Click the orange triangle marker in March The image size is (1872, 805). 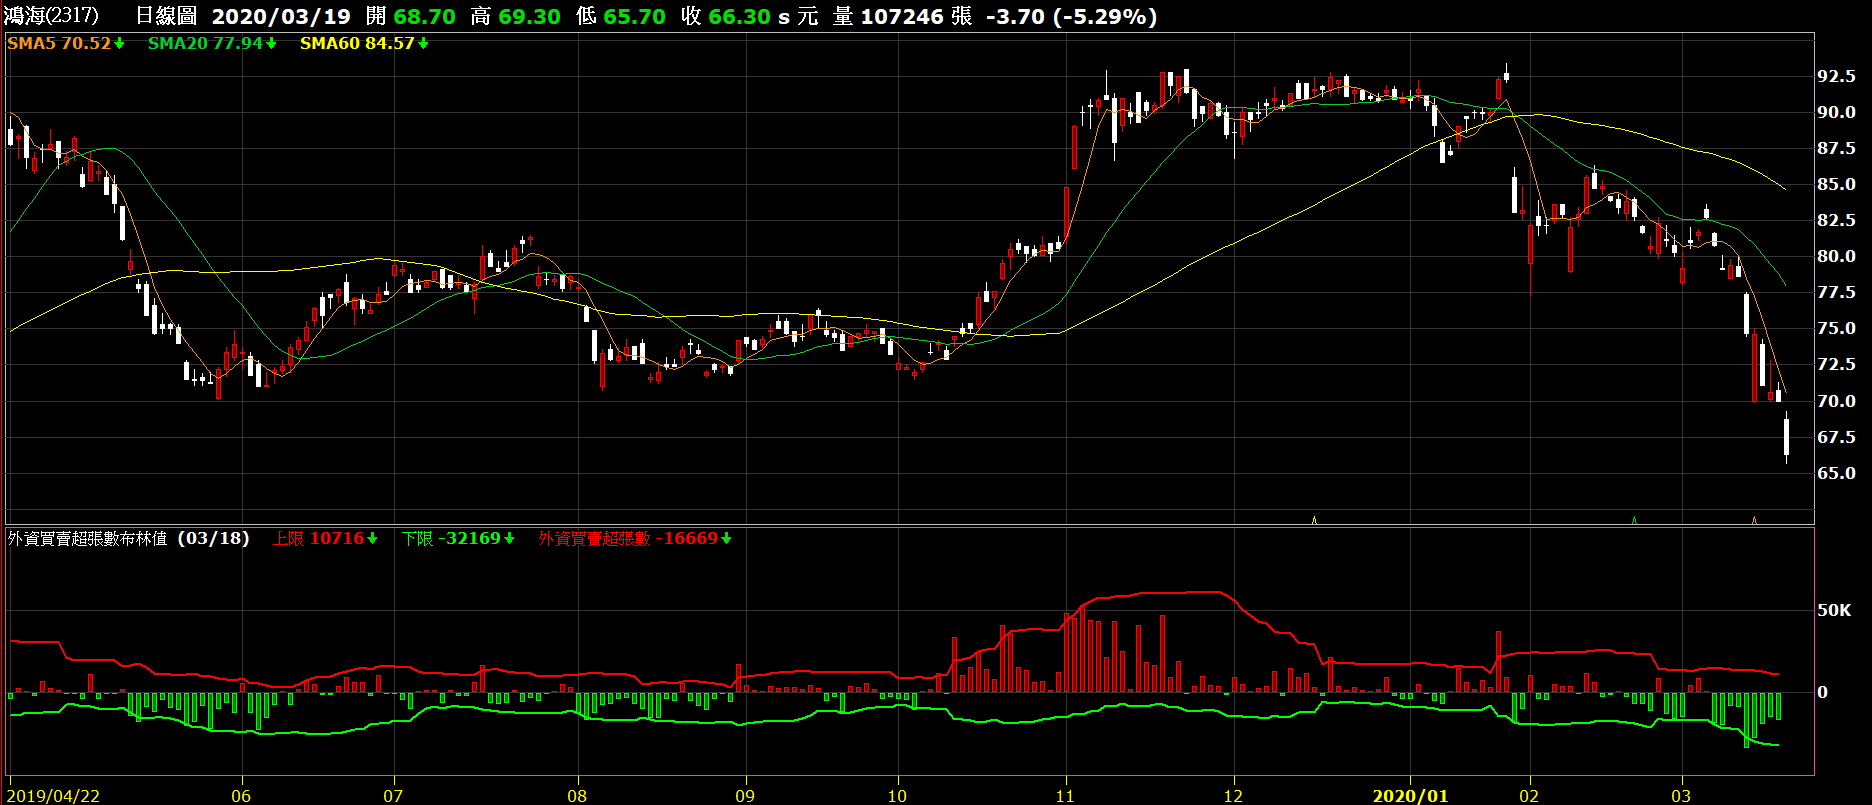(x=1754, y=520)
